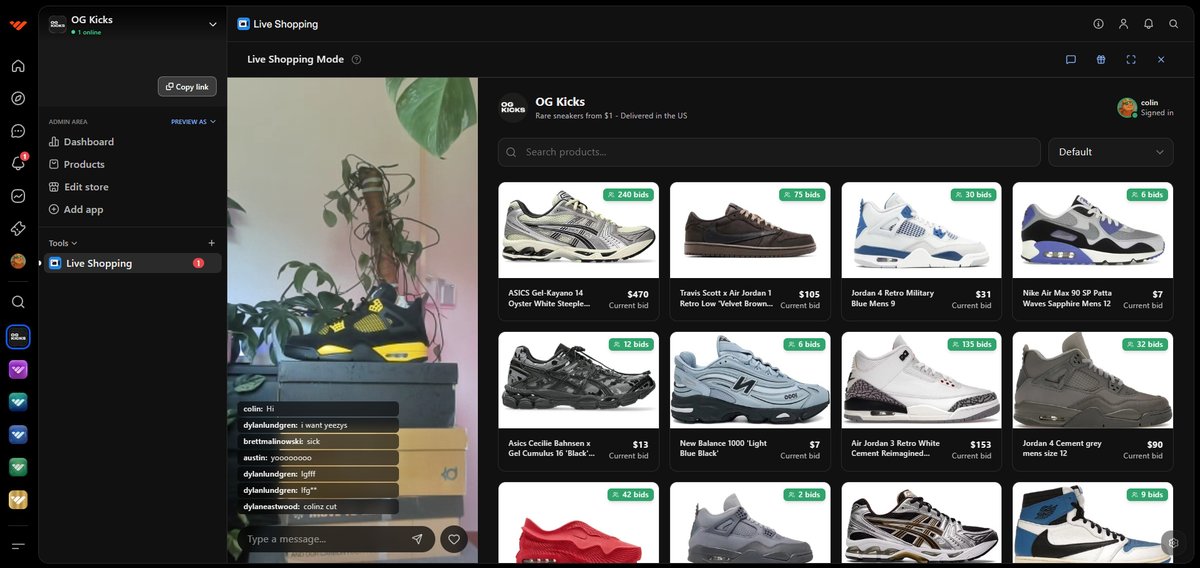This screenshot has width=1200, height=568.
Task: Select the OG Kicks workspace icon in rail
Action: coord(18,337)
